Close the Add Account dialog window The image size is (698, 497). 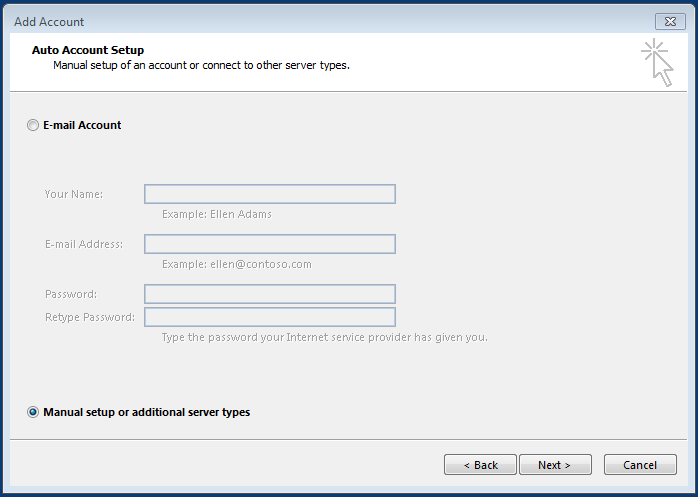(670, 21)
